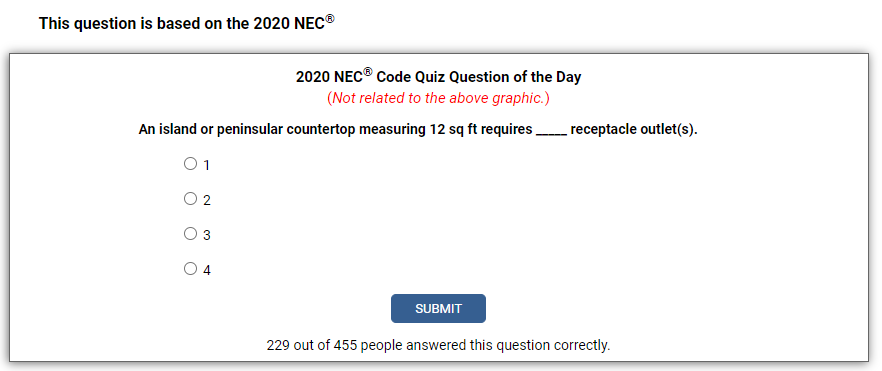
Task: Click the "Code Quiz Question of the Day" heading
Action: click(479, 77)
